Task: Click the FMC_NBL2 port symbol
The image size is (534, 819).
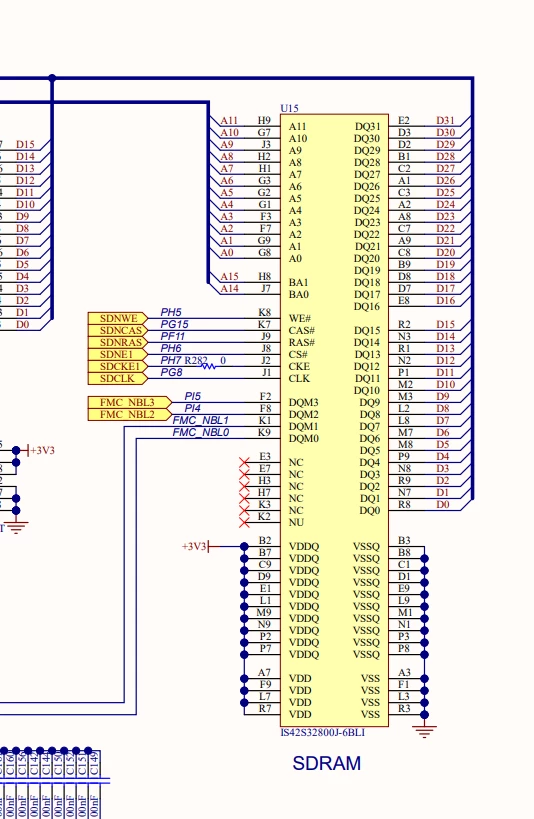Action: (129, 414)
